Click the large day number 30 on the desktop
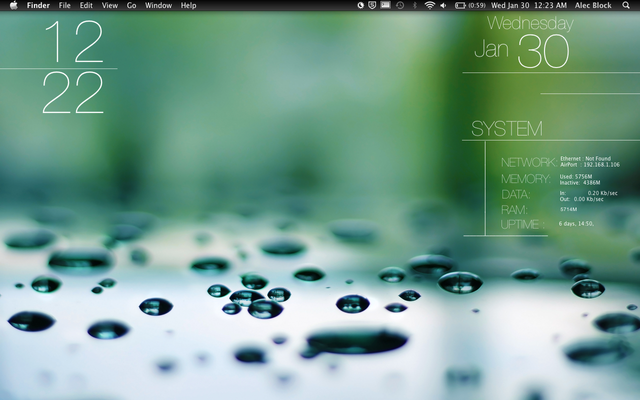640x400 pixels. click(x=543, y=51)
